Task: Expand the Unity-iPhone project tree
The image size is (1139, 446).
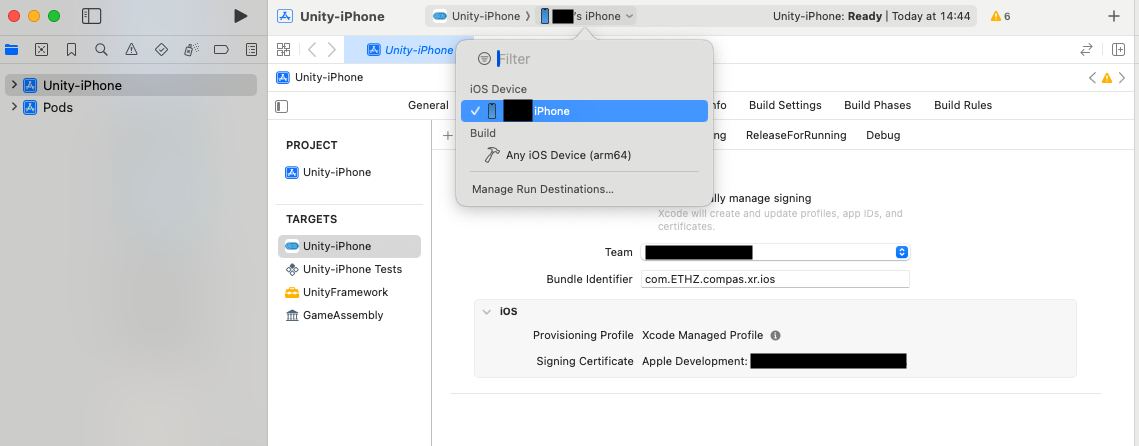Action: [14, 85]
